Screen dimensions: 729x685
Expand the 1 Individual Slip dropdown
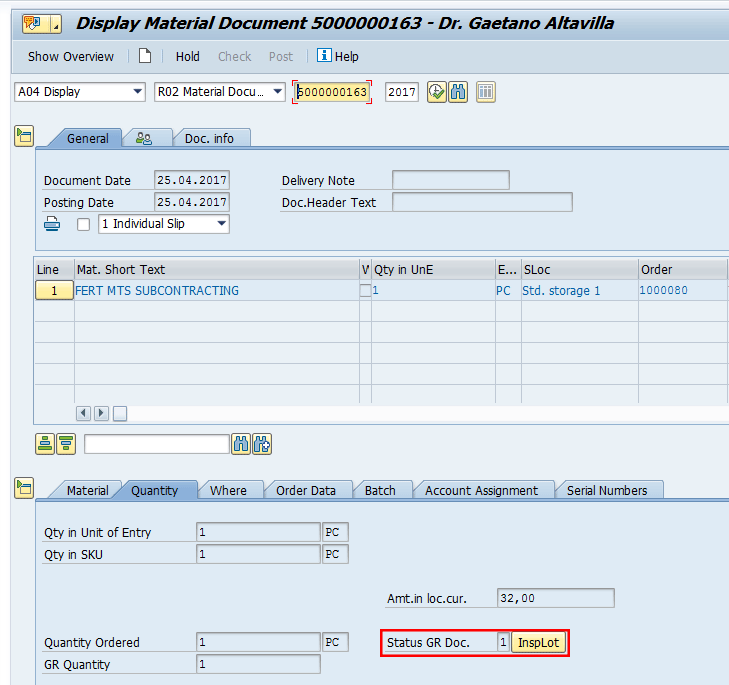coord(164,224)
